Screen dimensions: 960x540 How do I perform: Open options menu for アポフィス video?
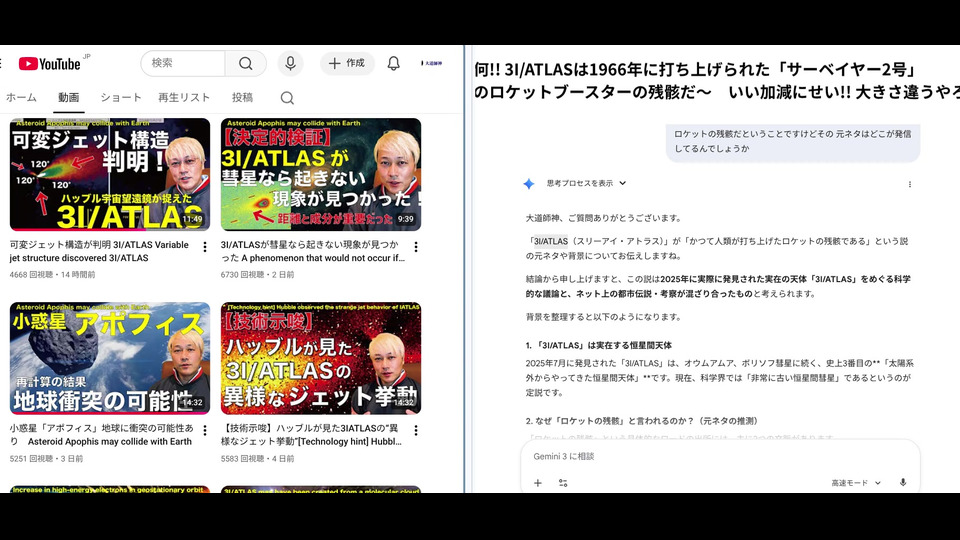[205, 430]
